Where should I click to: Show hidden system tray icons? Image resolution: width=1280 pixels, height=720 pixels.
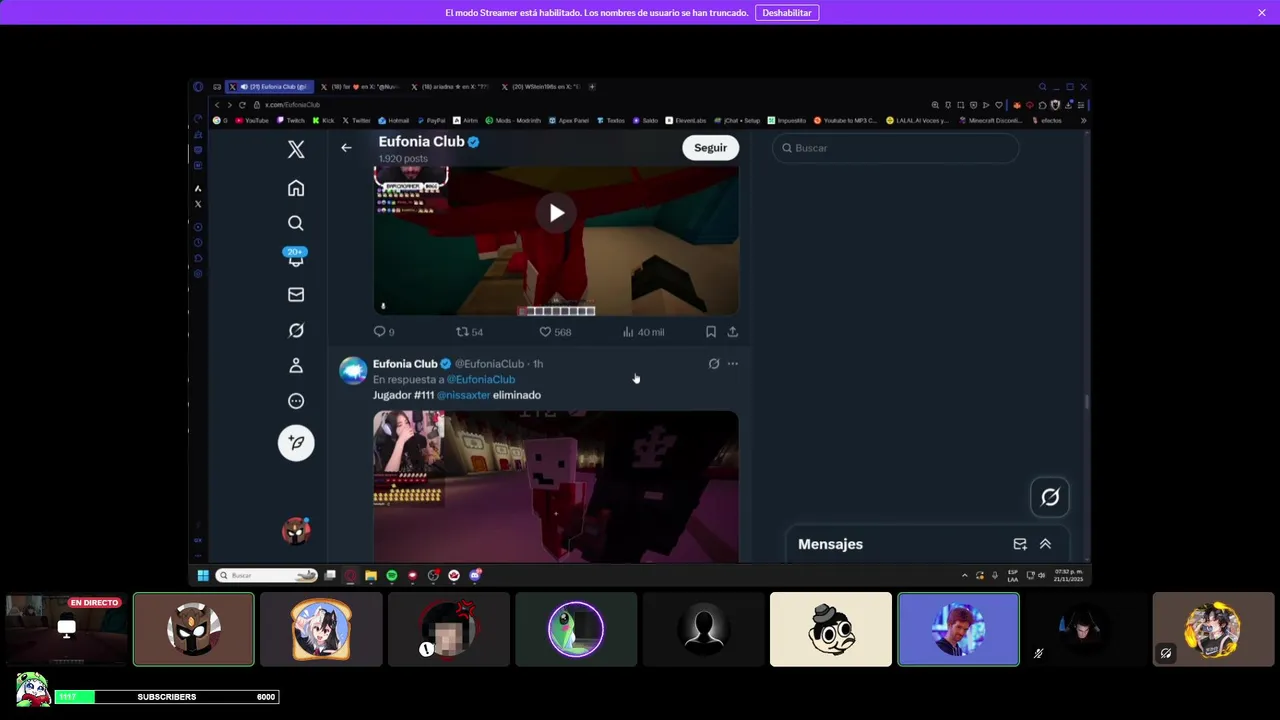(x=965, y=575)
